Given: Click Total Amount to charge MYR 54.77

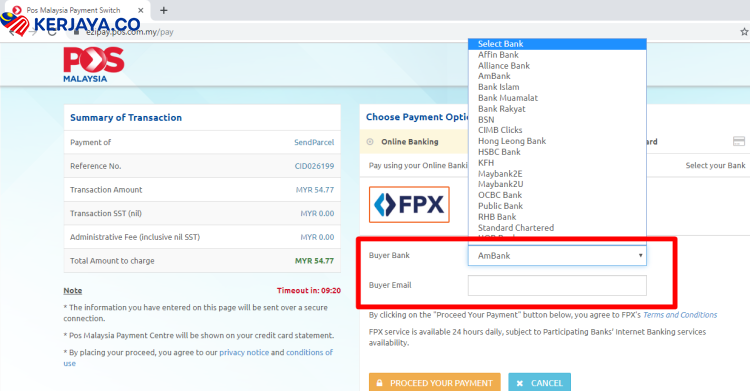Looking at the screenshot, I should click(314, 261).
